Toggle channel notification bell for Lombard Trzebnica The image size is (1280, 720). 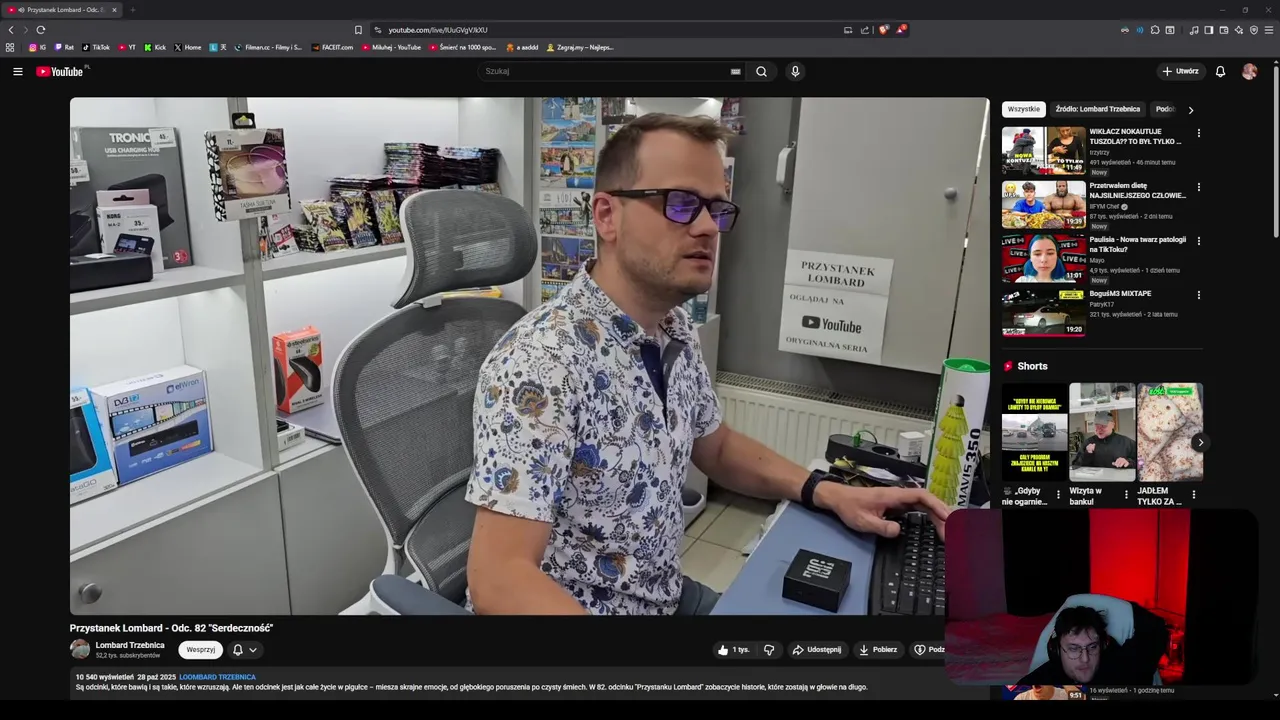tap(238, 650)
